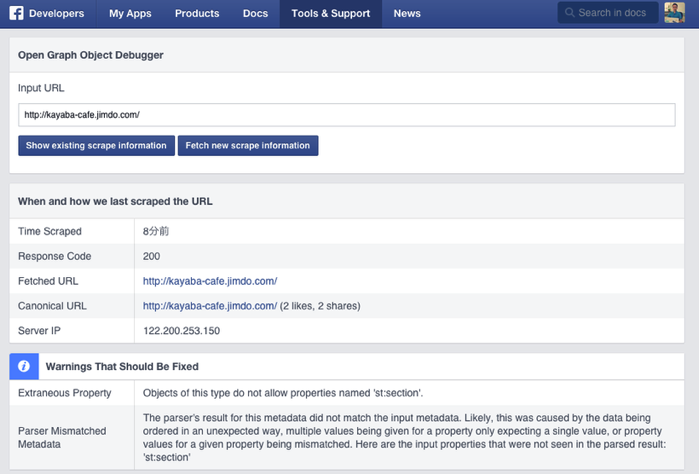
Task: Select the Server IP value 122.200.253.150
Action: 181,331
